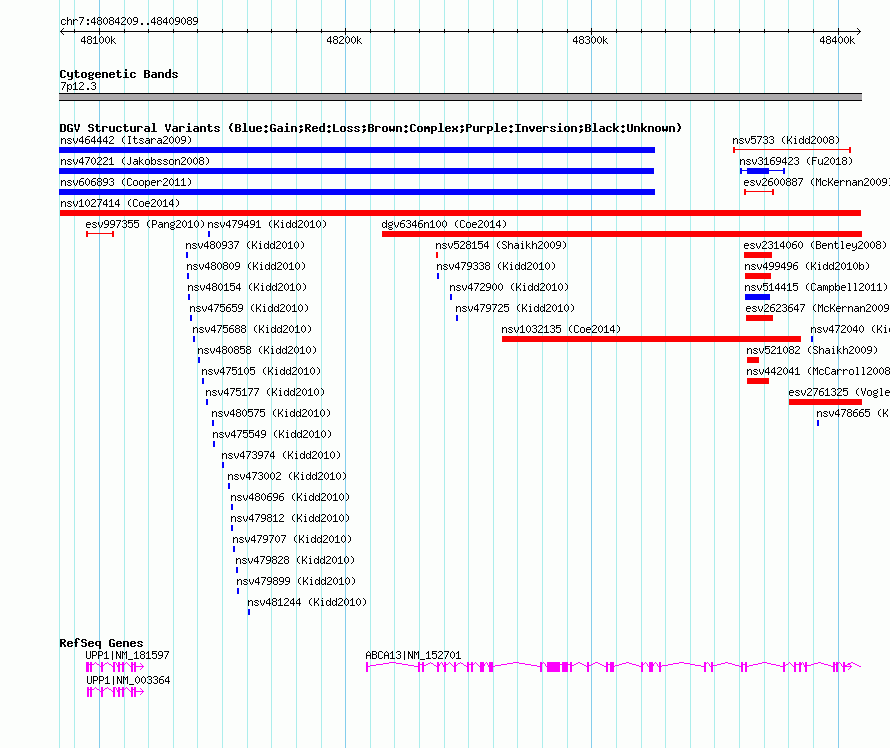
Task: Click the nsv1027414 (Coe2014) red loss bar
Action: 460,213
